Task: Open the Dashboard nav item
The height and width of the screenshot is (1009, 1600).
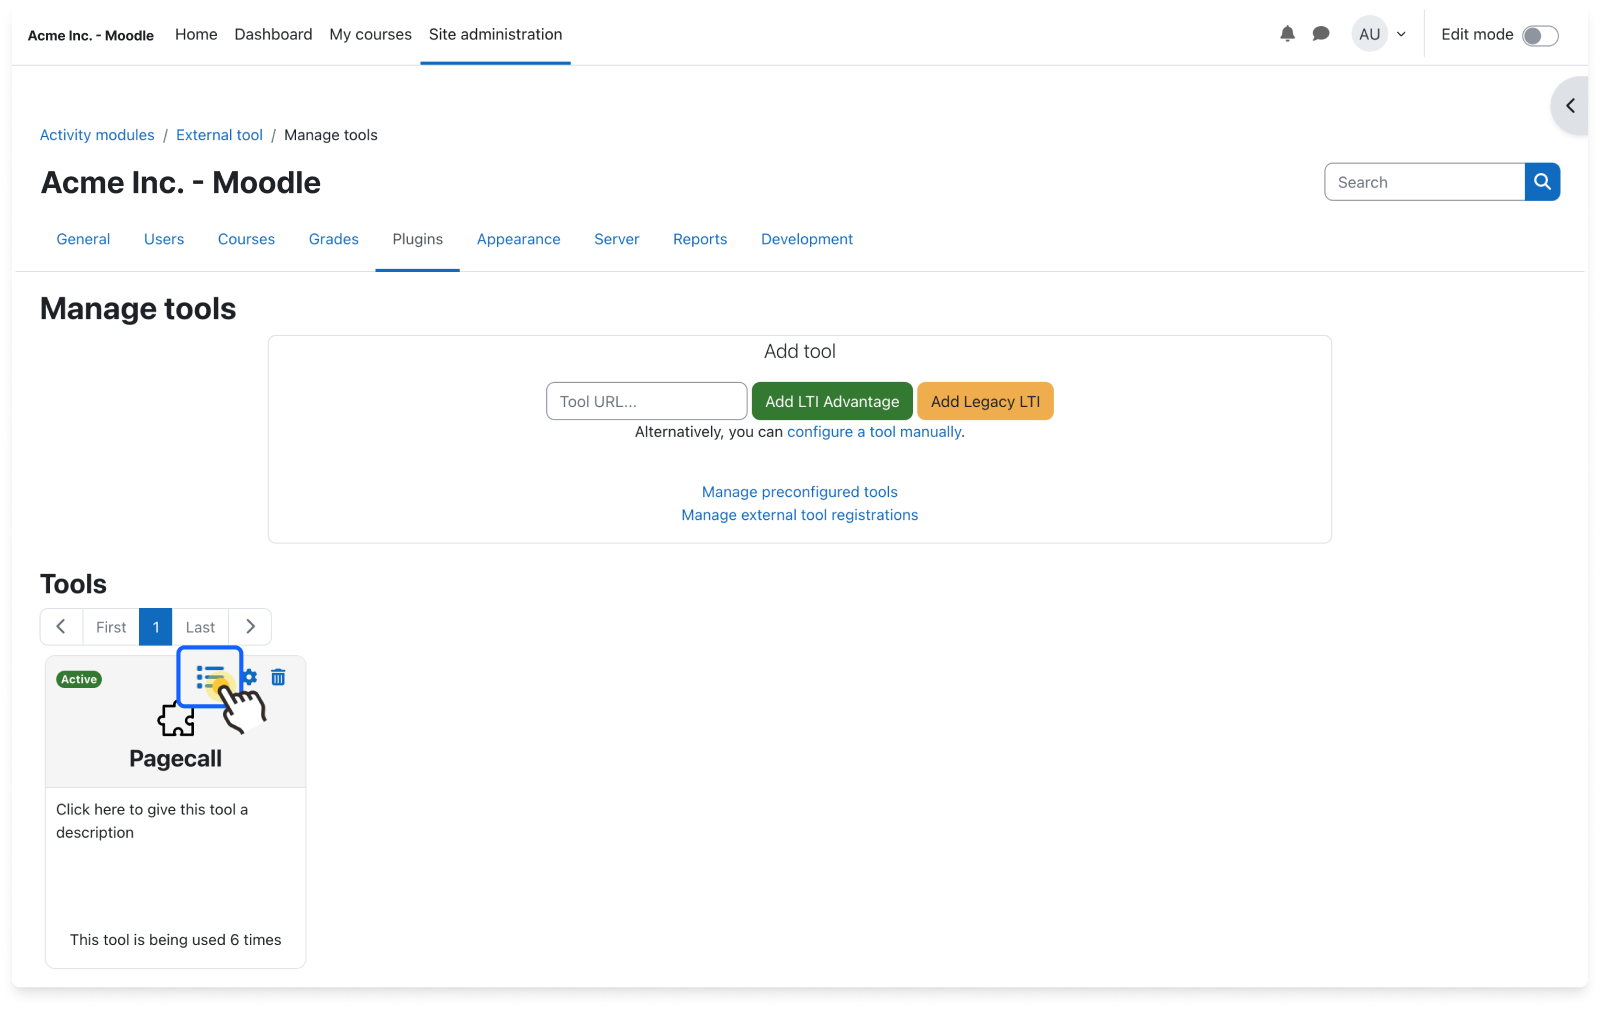Action: point(273,34)
